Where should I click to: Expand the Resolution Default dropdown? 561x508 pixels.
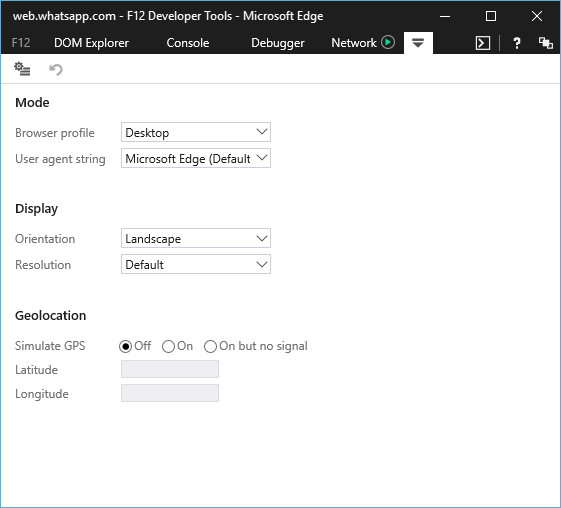196,264
